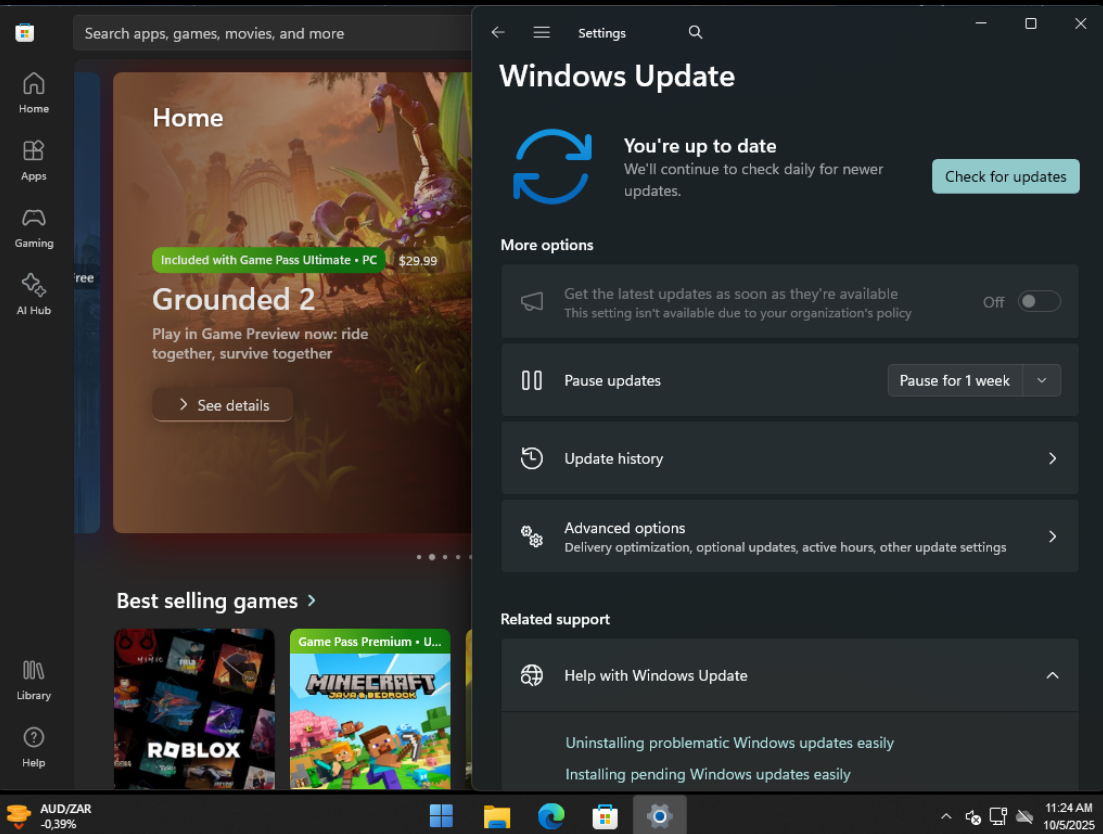1103x834 pixels.
Task: Open Library in Microsoft Store
Action: (34, 680)
